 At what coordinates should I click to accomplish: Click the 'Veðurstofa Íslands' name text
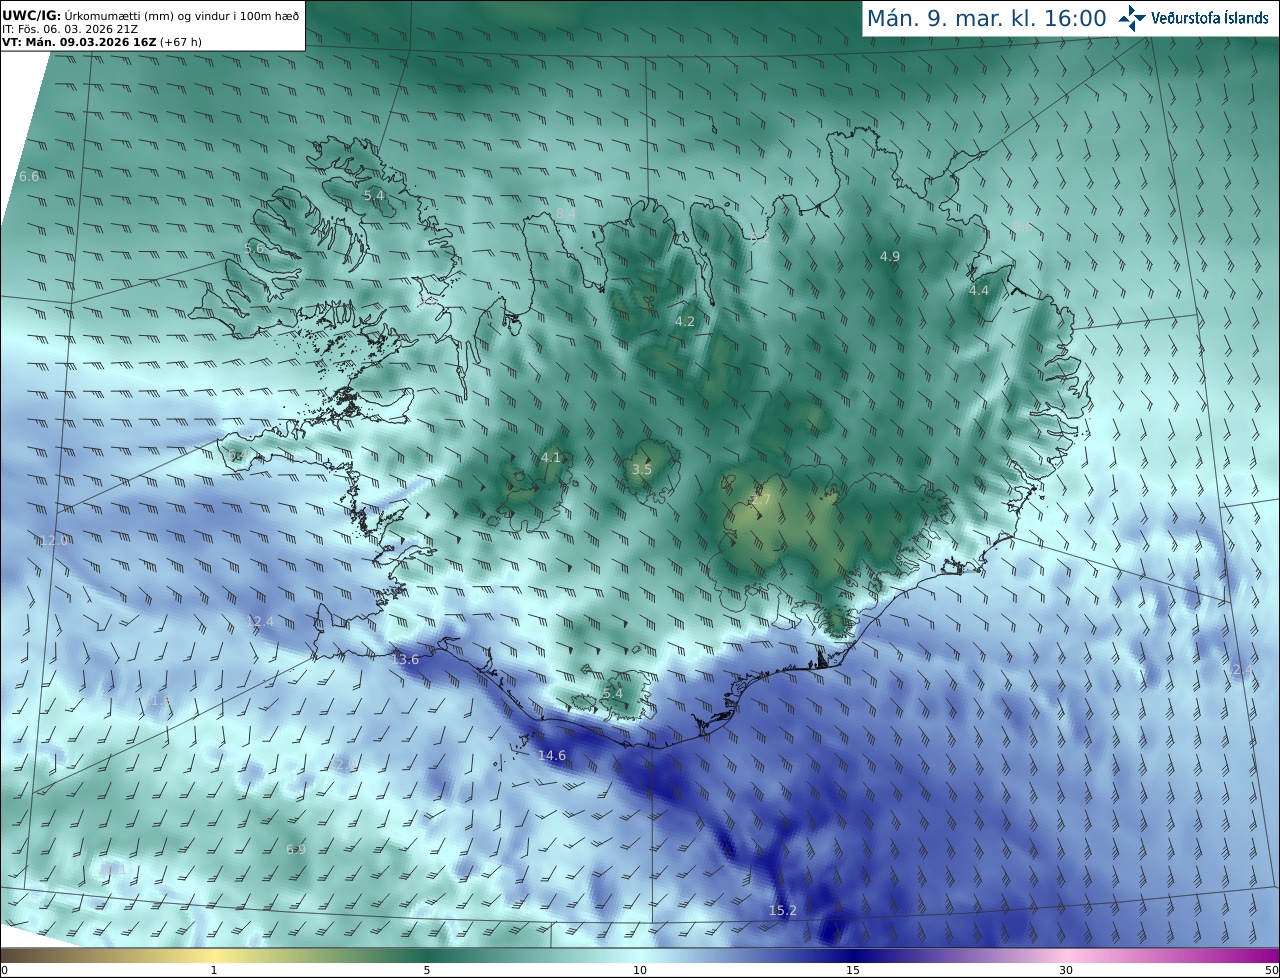click(x=1210, y=18)
